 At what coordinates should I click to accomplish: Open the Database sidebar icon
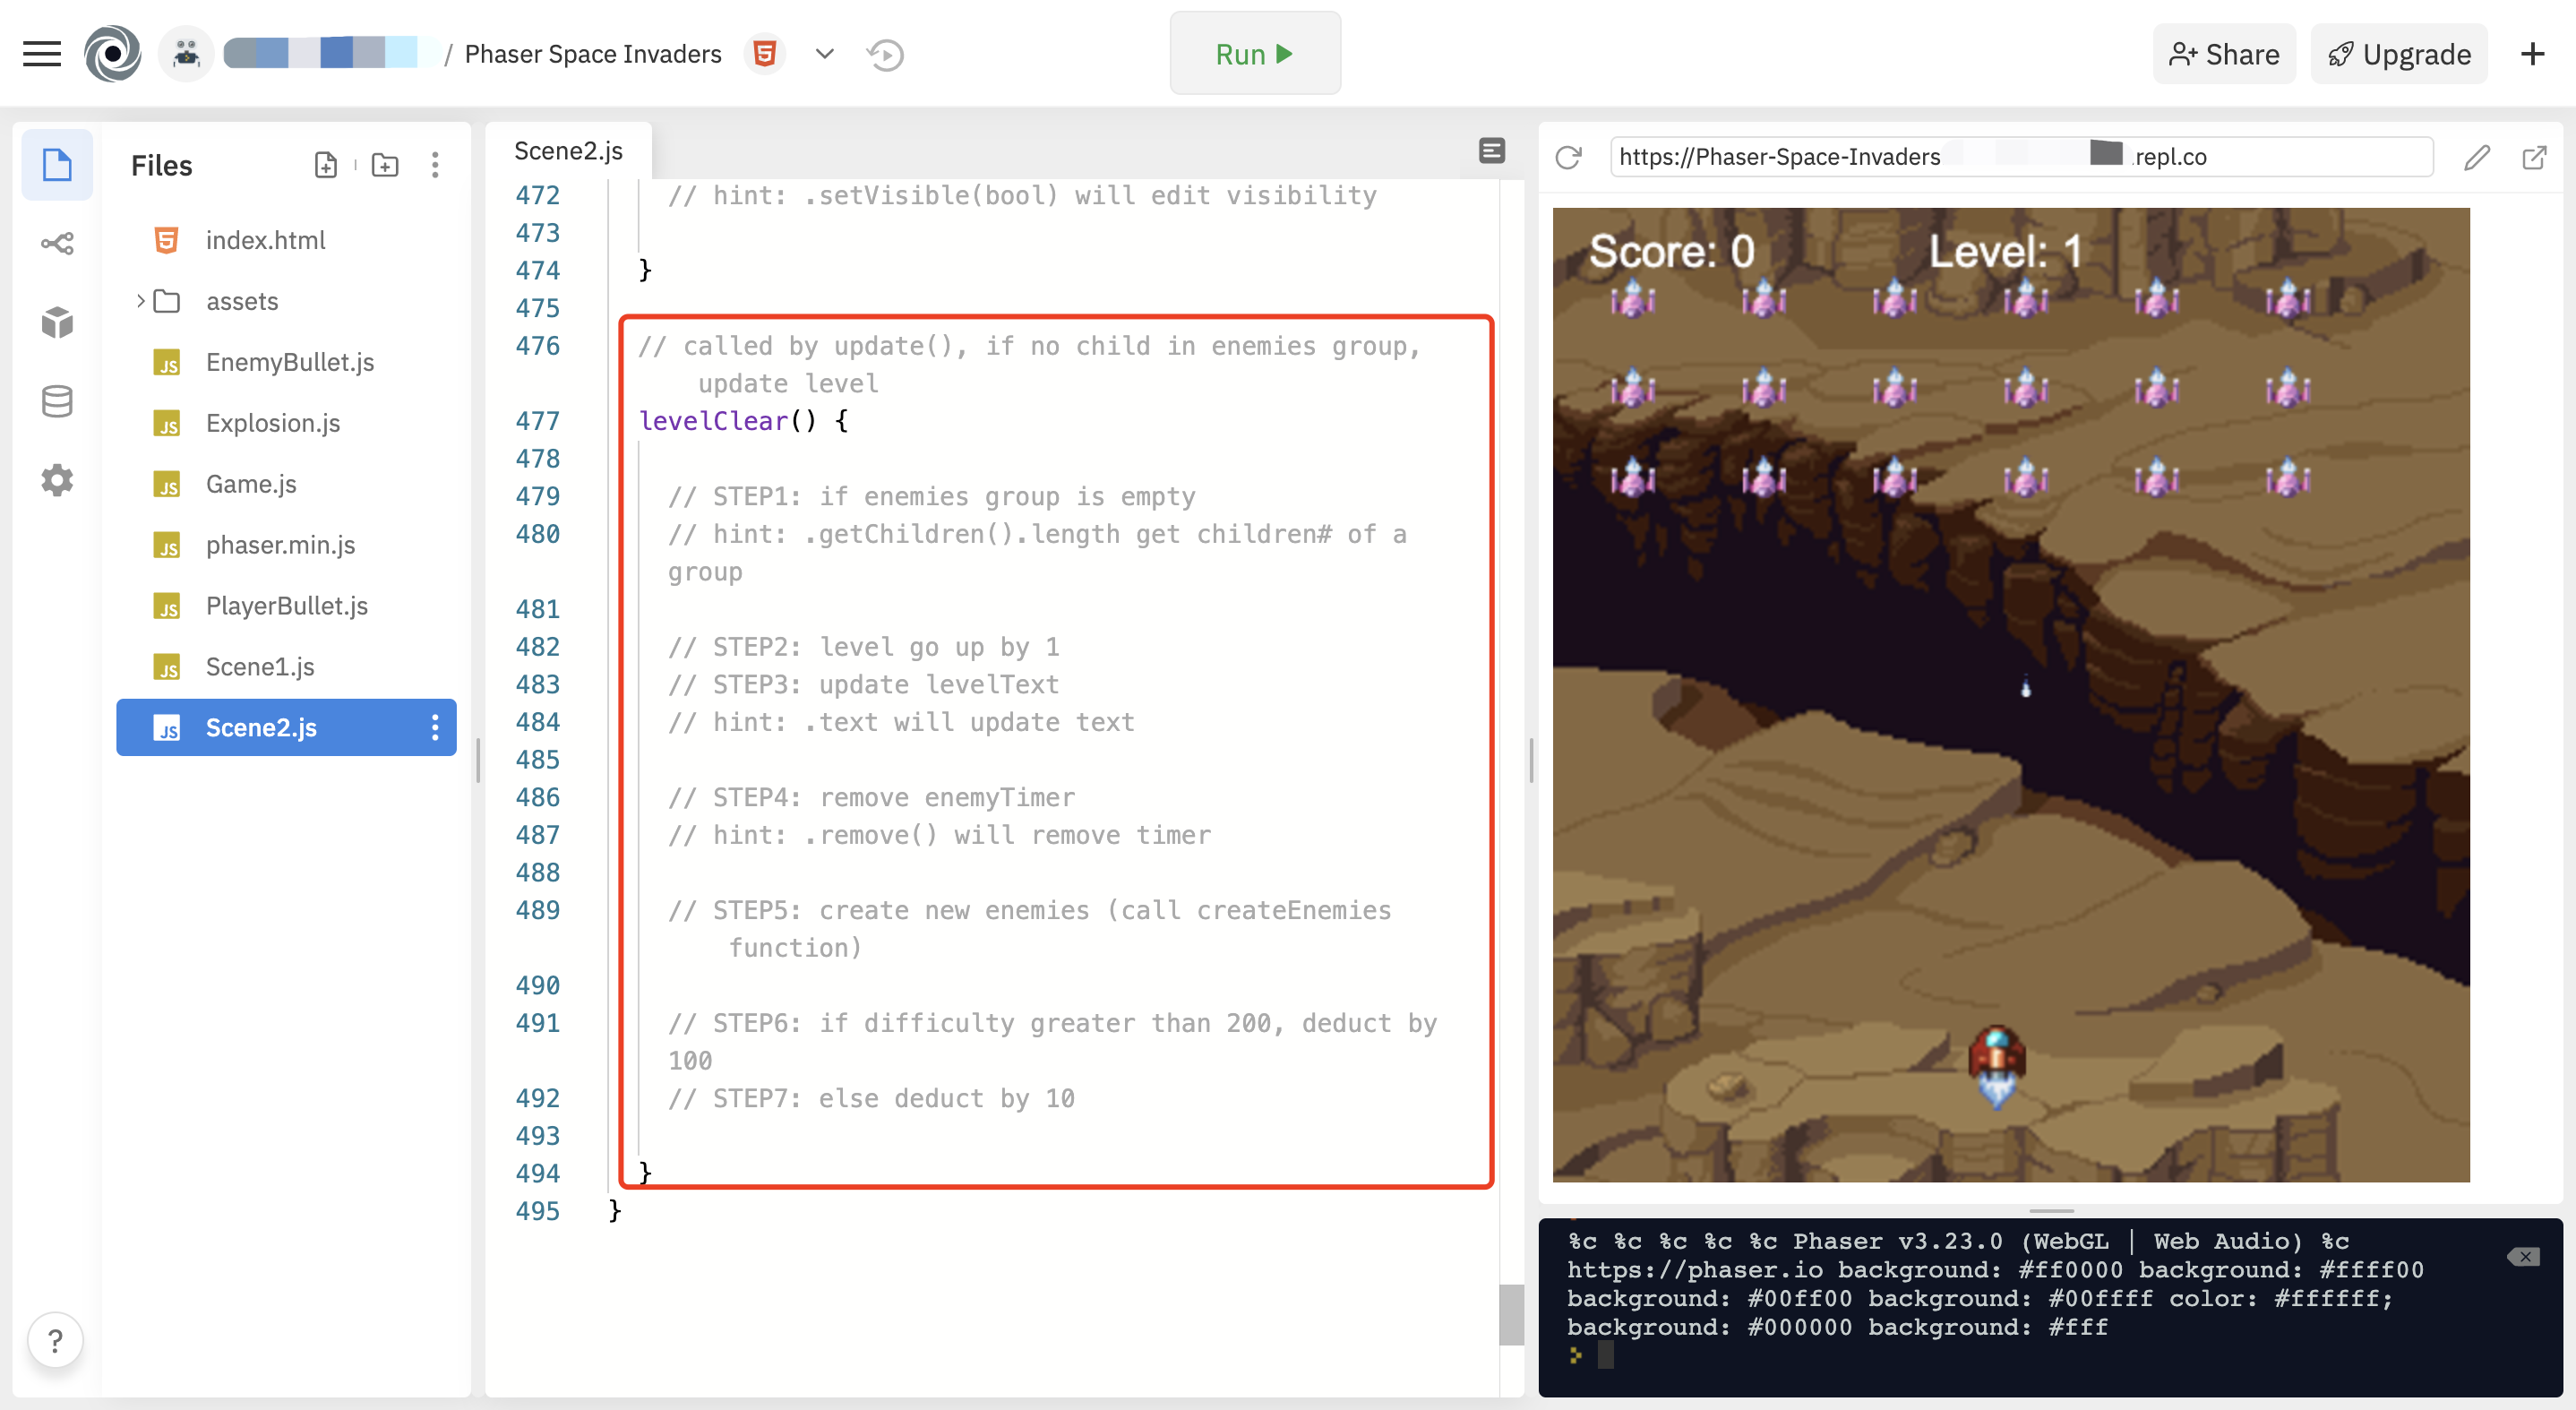(57, 401)
